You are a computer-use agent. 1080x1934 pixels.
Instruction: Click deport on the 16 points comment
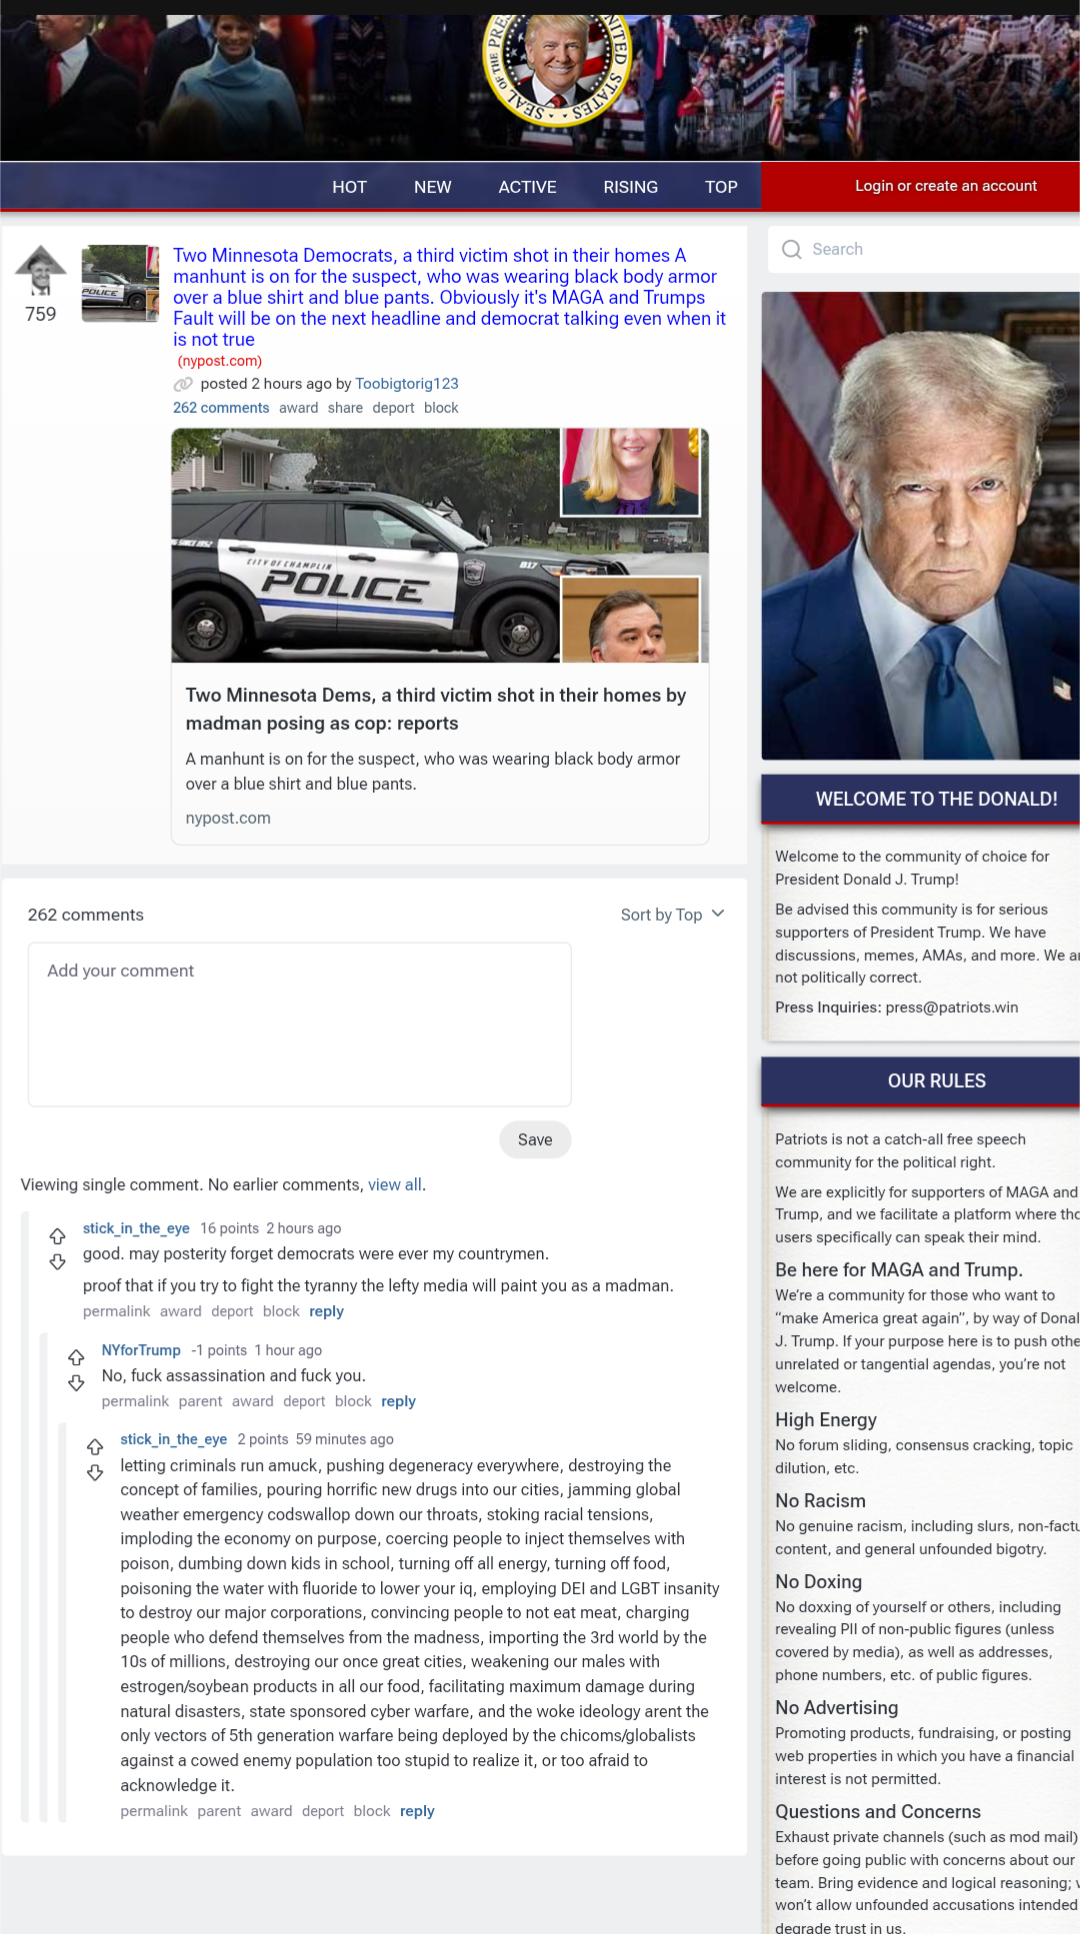tap(232, 1311)
